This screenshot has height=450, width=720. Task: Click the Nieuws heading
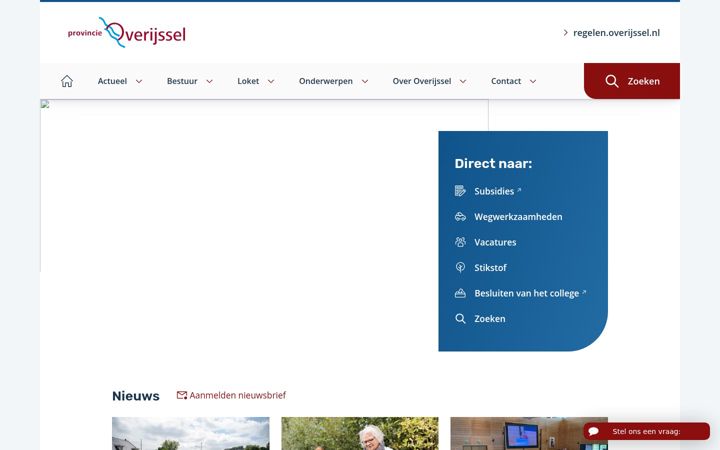pos(135,395)
